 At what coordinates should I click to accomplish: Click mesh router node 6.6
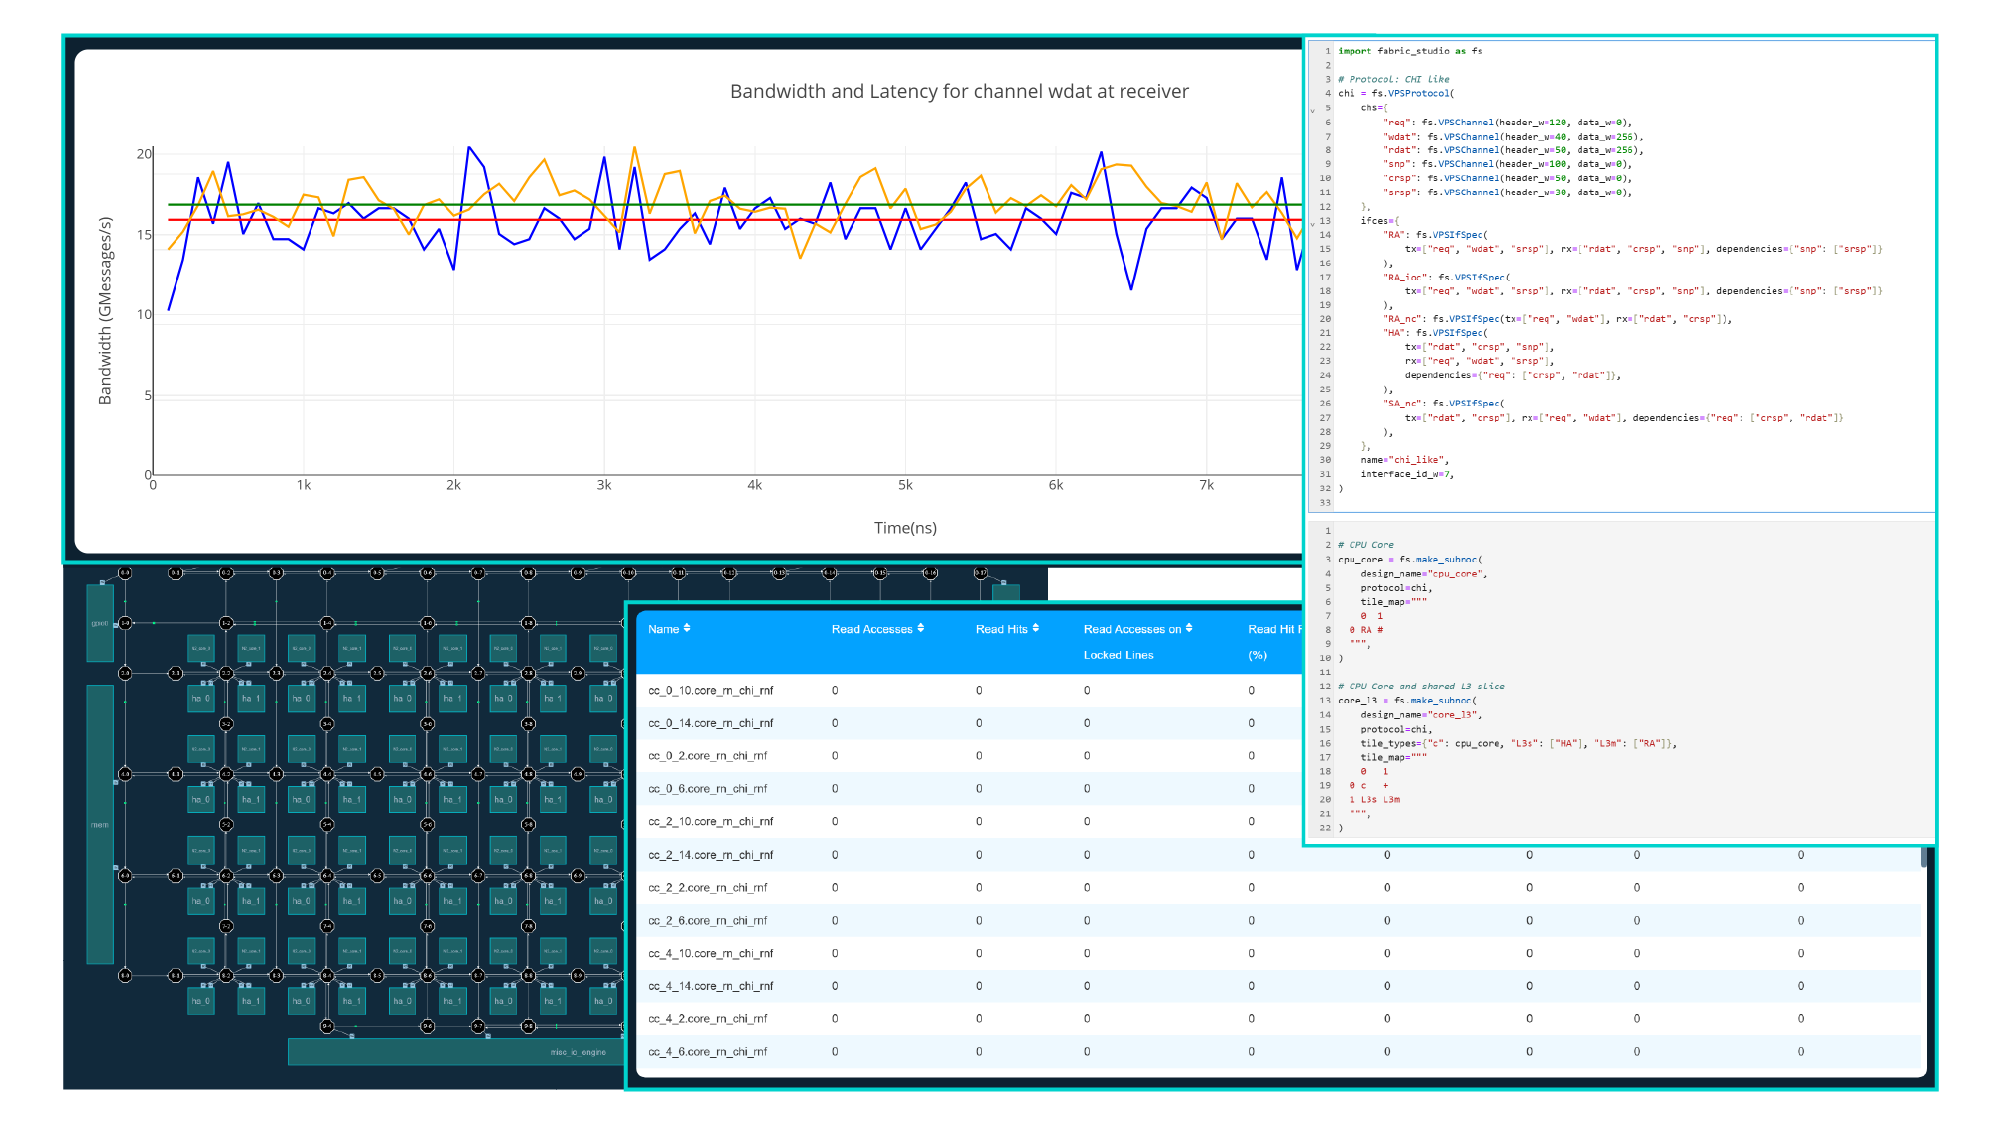point(428,876)
